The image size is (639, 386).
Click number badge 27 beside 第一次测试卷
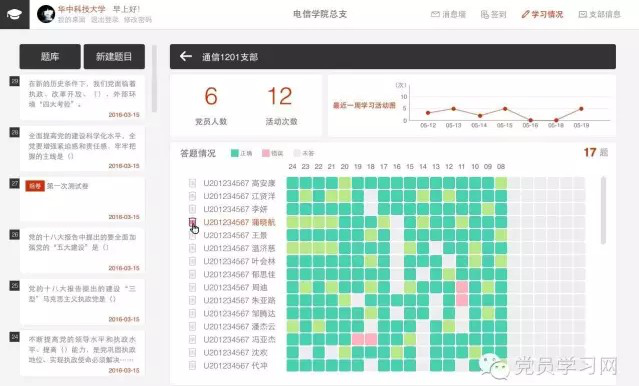15,183
